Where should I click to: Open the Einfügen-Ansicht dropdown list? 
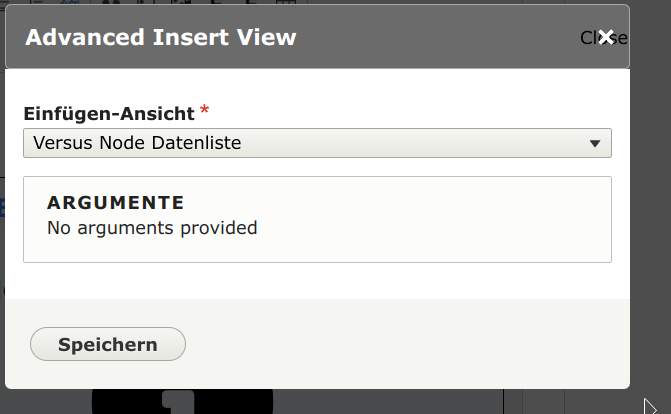[317, 143]
